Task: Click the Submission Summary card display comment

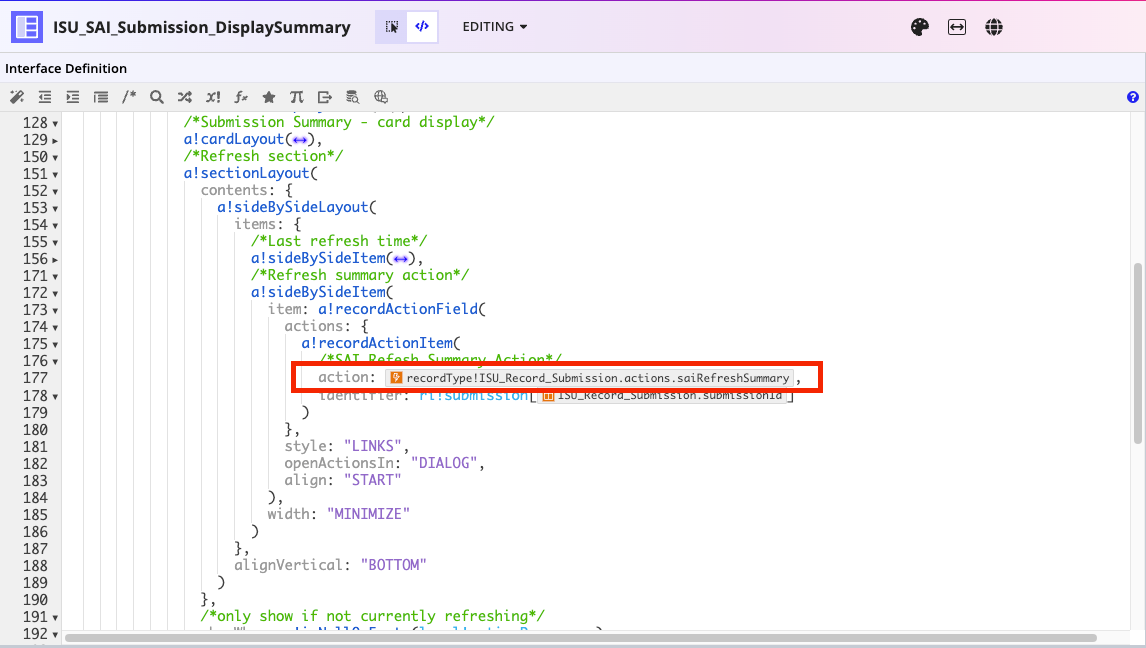Action: pos(339,122)
